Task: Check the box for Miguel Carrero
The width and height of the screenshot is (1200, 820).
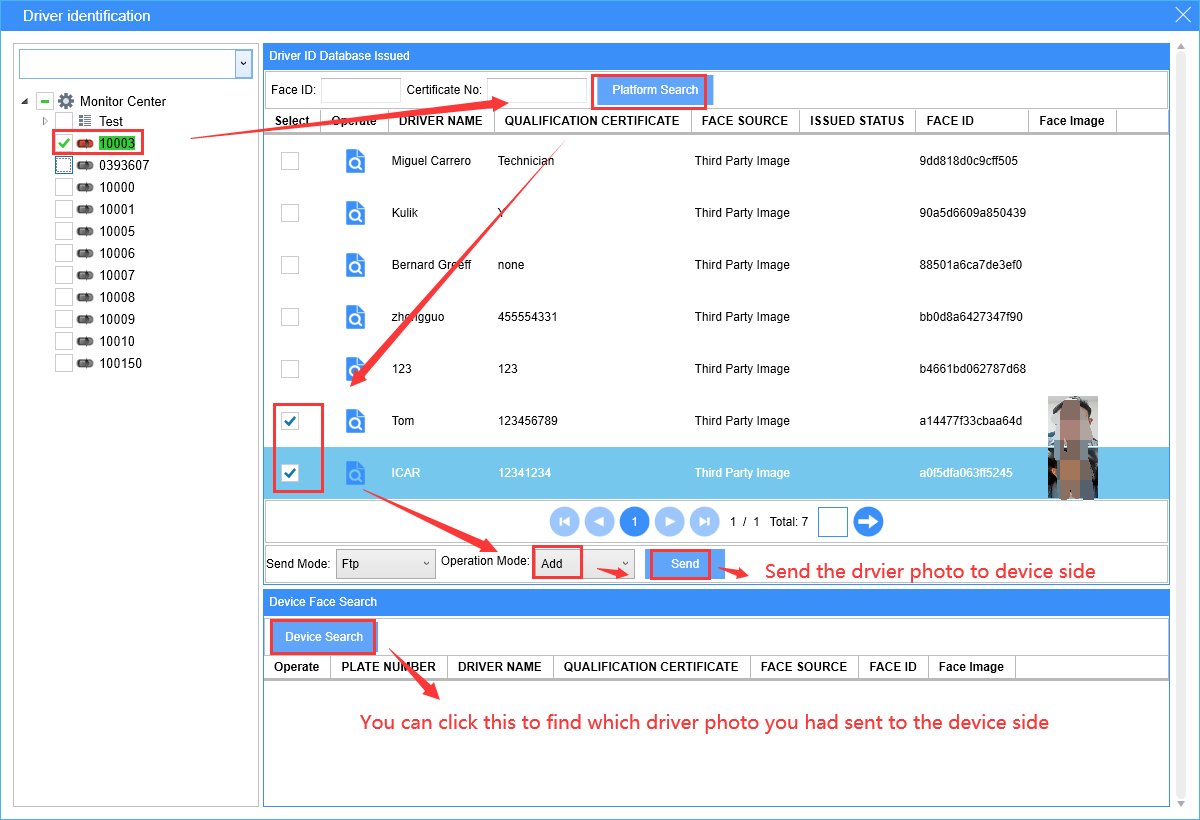Action: 289,161
